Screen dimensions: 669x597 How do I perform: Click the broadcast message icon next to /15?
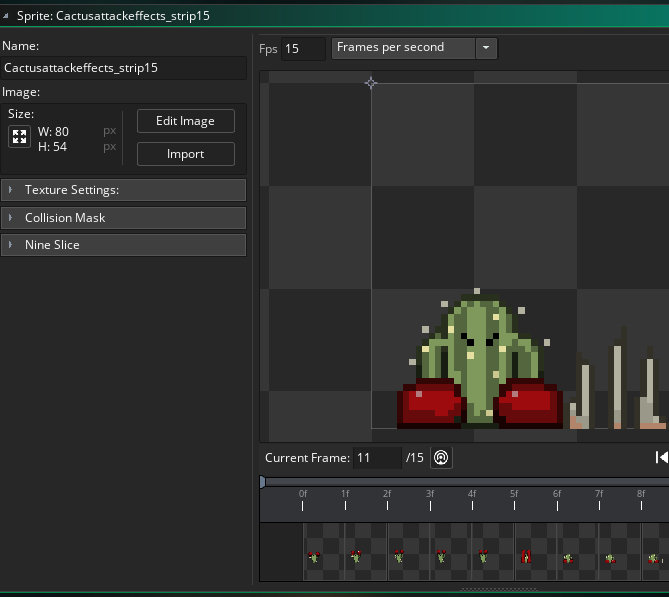[x=441, y=458]
